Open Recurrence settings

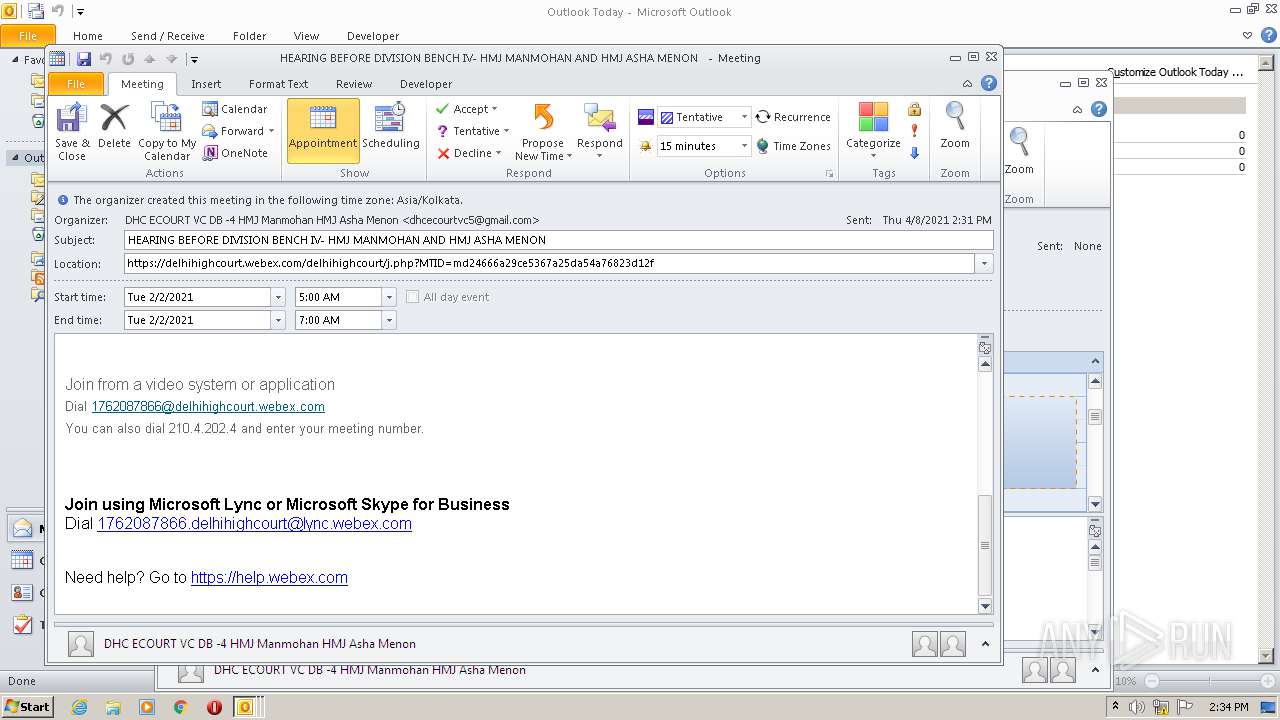[x=793, y=117]
